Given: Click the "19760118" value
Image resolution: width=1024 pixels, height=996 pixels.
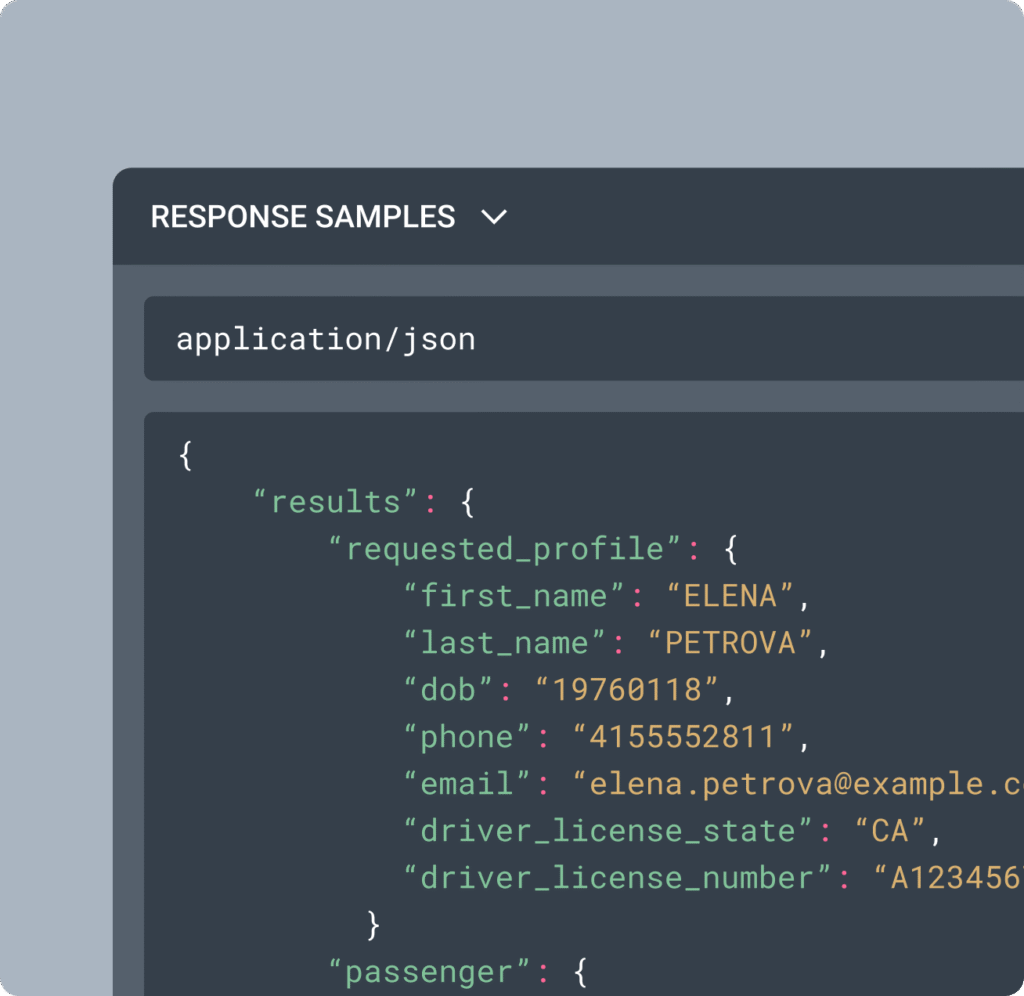Looking at the screenshot, I should coord(627,690).
